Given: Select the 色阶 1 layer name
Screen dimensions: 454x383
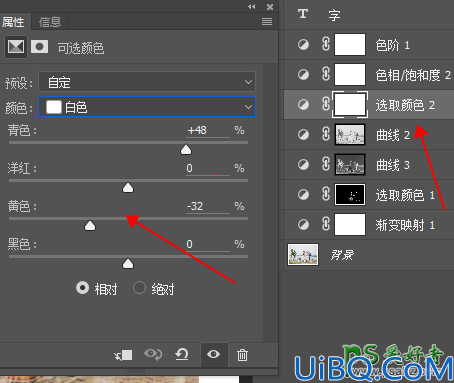Looking at the screenshot, I should pyautogui.click(x=393, y=45).
